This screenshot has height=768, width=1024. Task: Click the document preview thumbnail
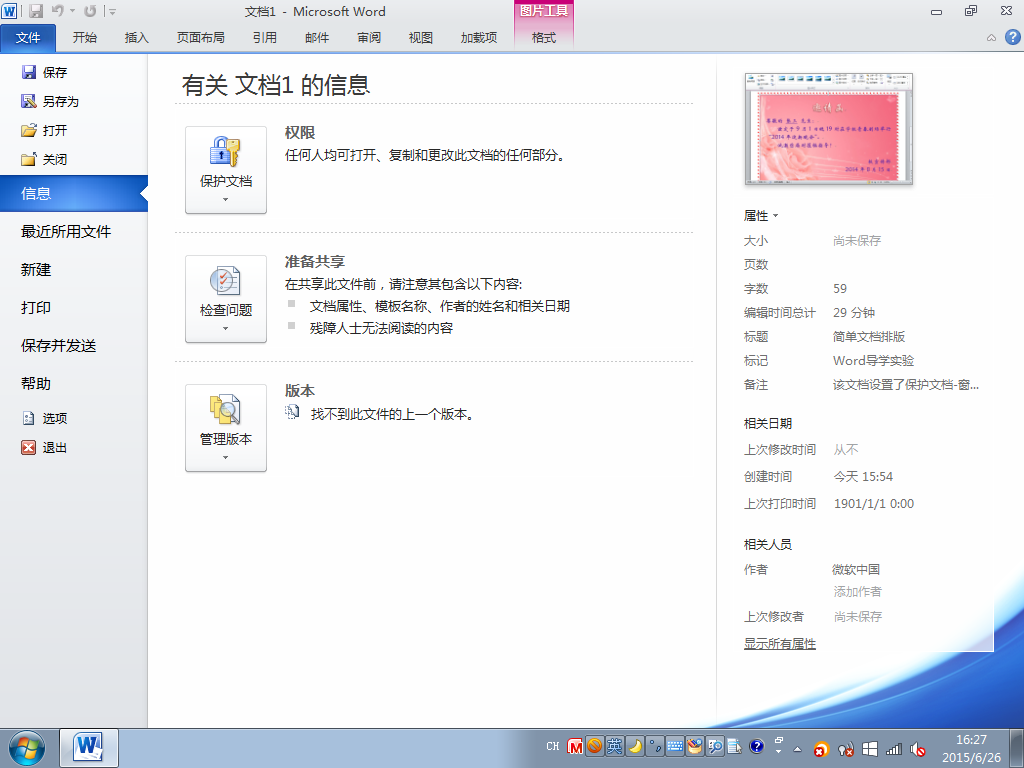828,129
